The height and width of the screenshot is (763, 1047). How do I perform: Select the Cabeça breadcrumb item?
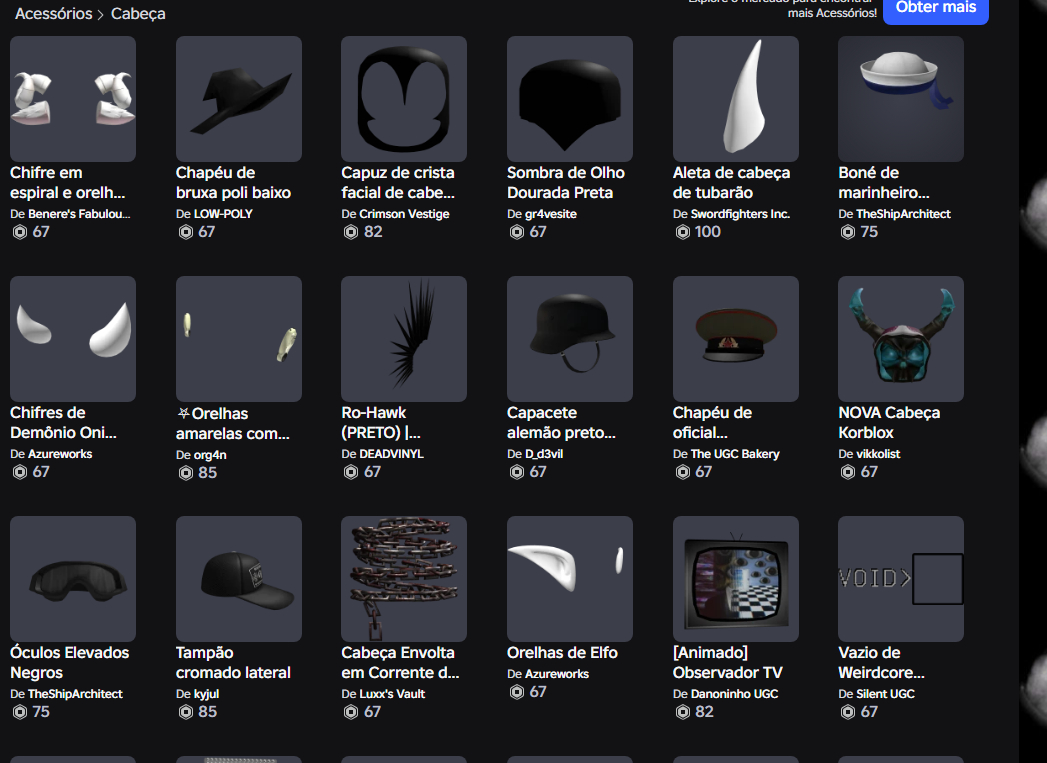pyautogui.click(x=138, y=13)
